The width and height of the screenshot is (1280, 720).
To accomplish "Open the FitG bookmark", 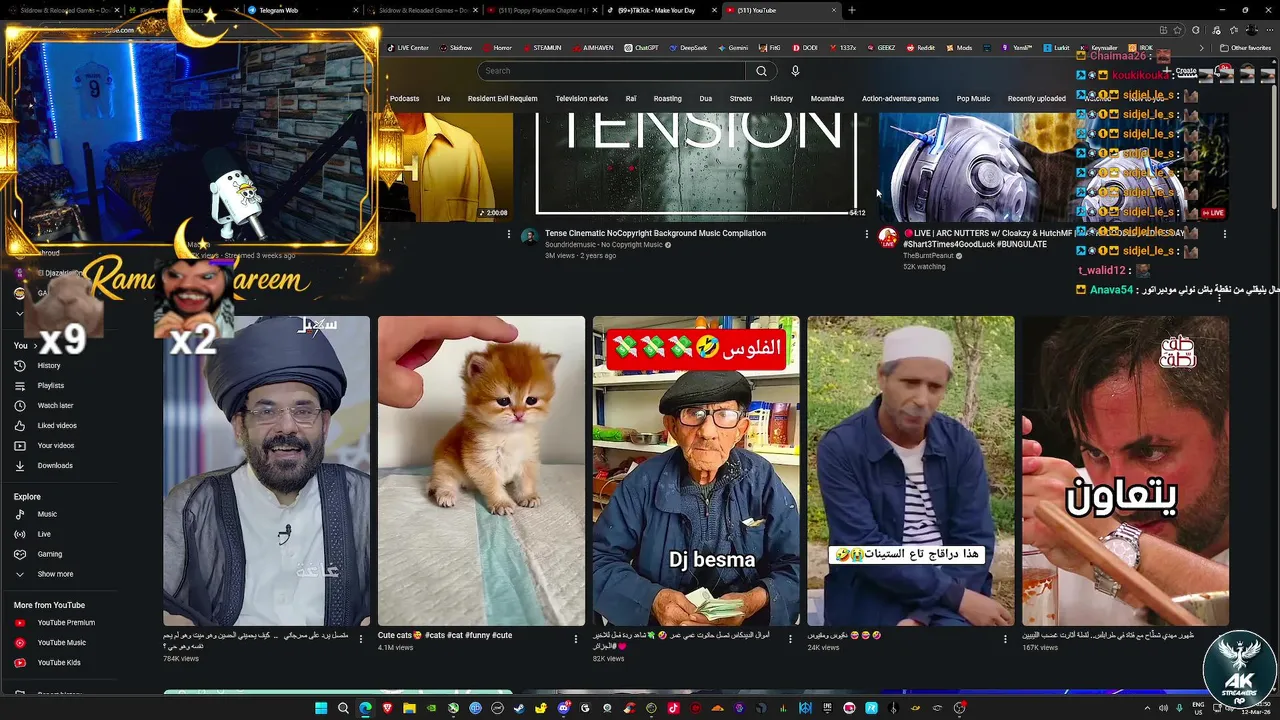I will point(770,47).
